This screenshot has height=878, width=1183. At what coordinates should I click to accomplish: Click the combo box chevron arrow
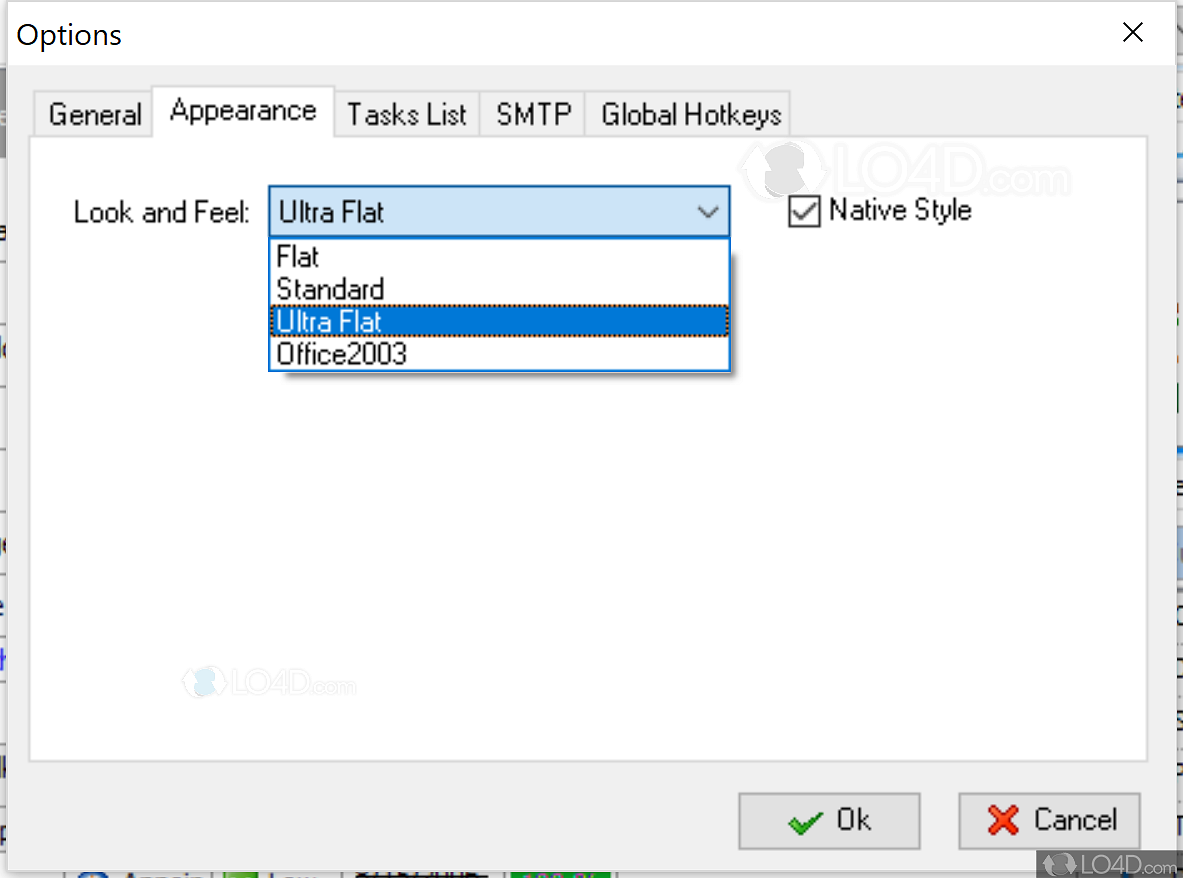709,212
